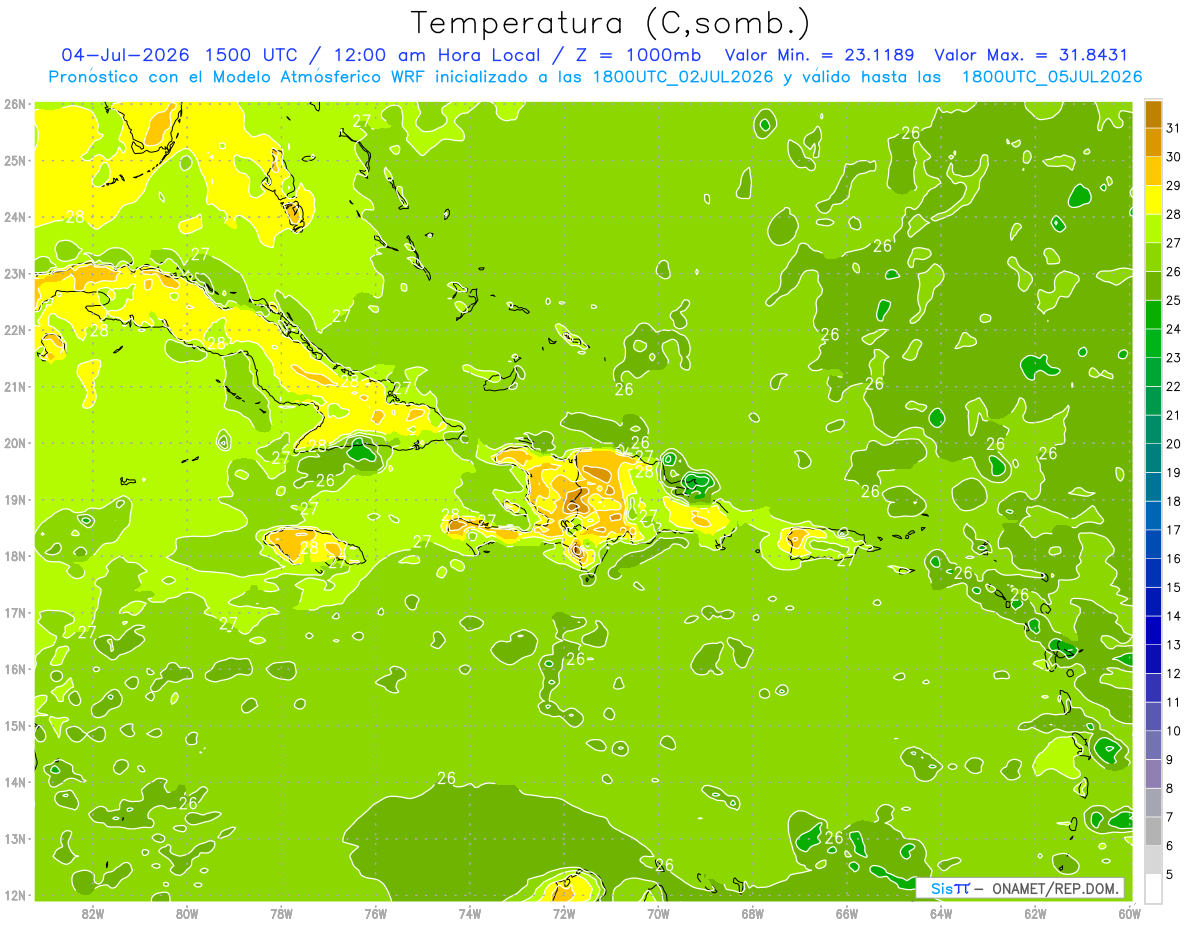Click the 78W longitude label
Image resolution: width=1200 pixels, height=927 pixels.
click(281, 912)
